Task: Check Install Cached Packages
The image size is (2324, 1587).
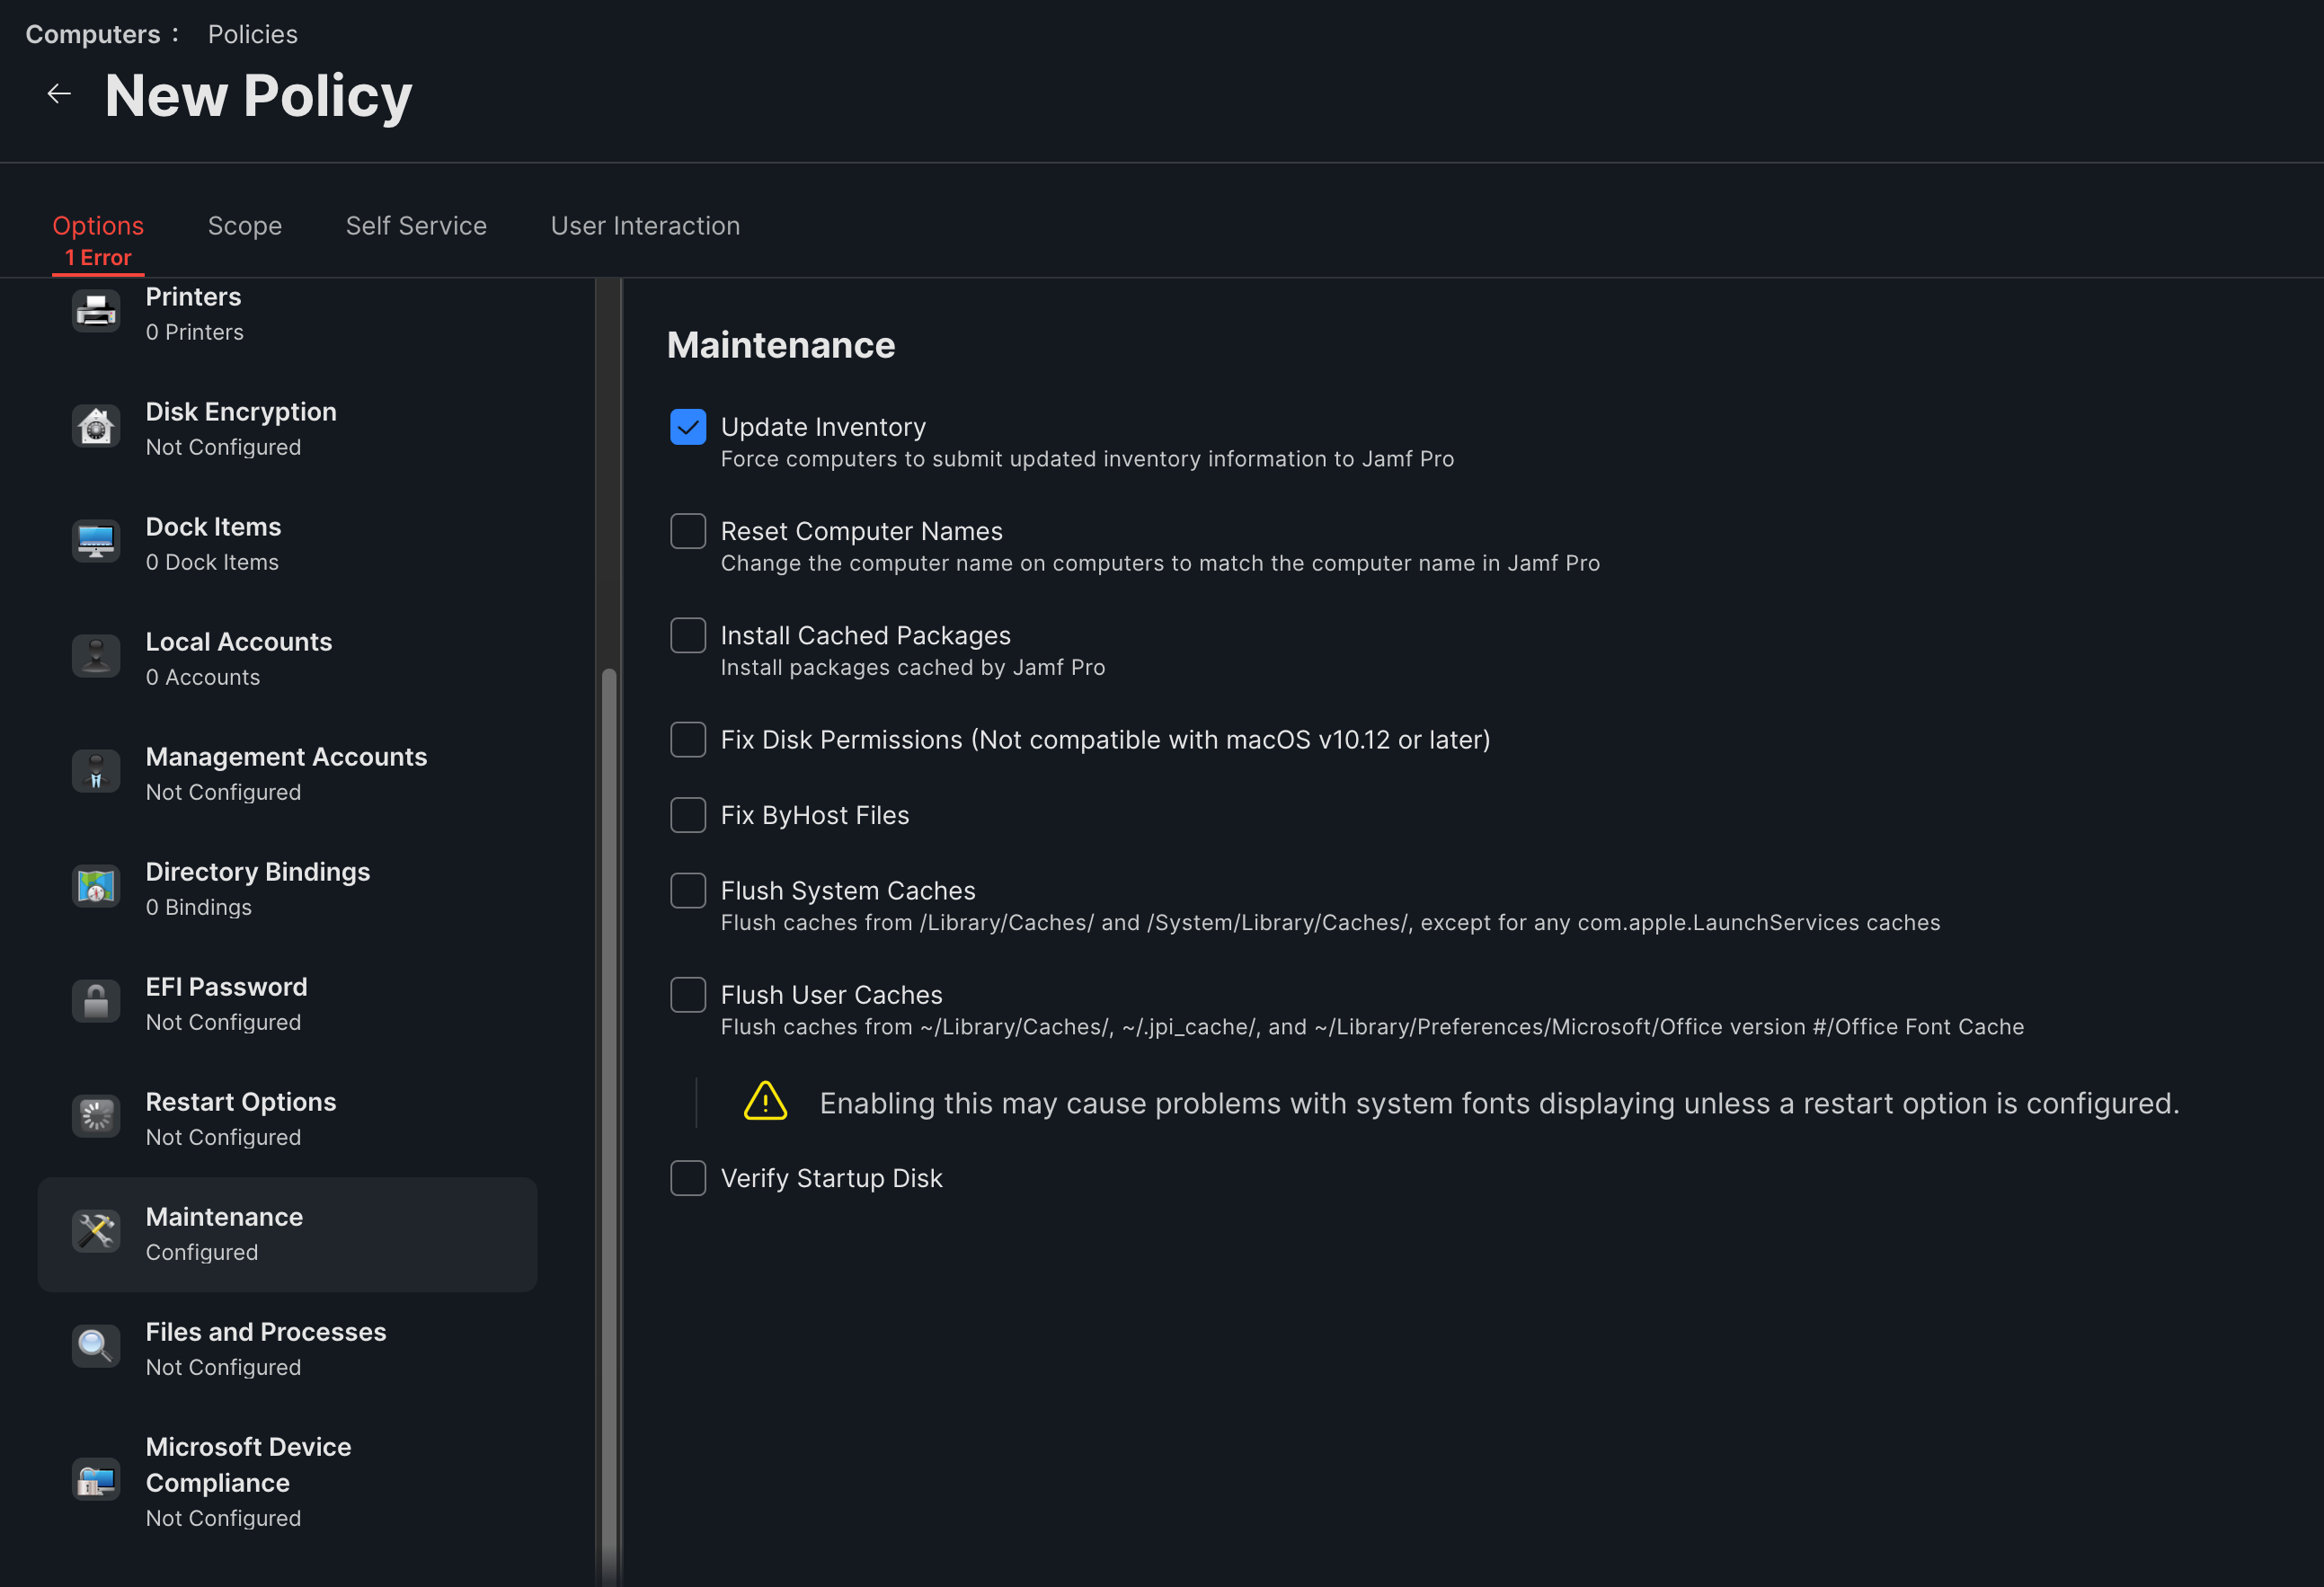Action: 688,635
